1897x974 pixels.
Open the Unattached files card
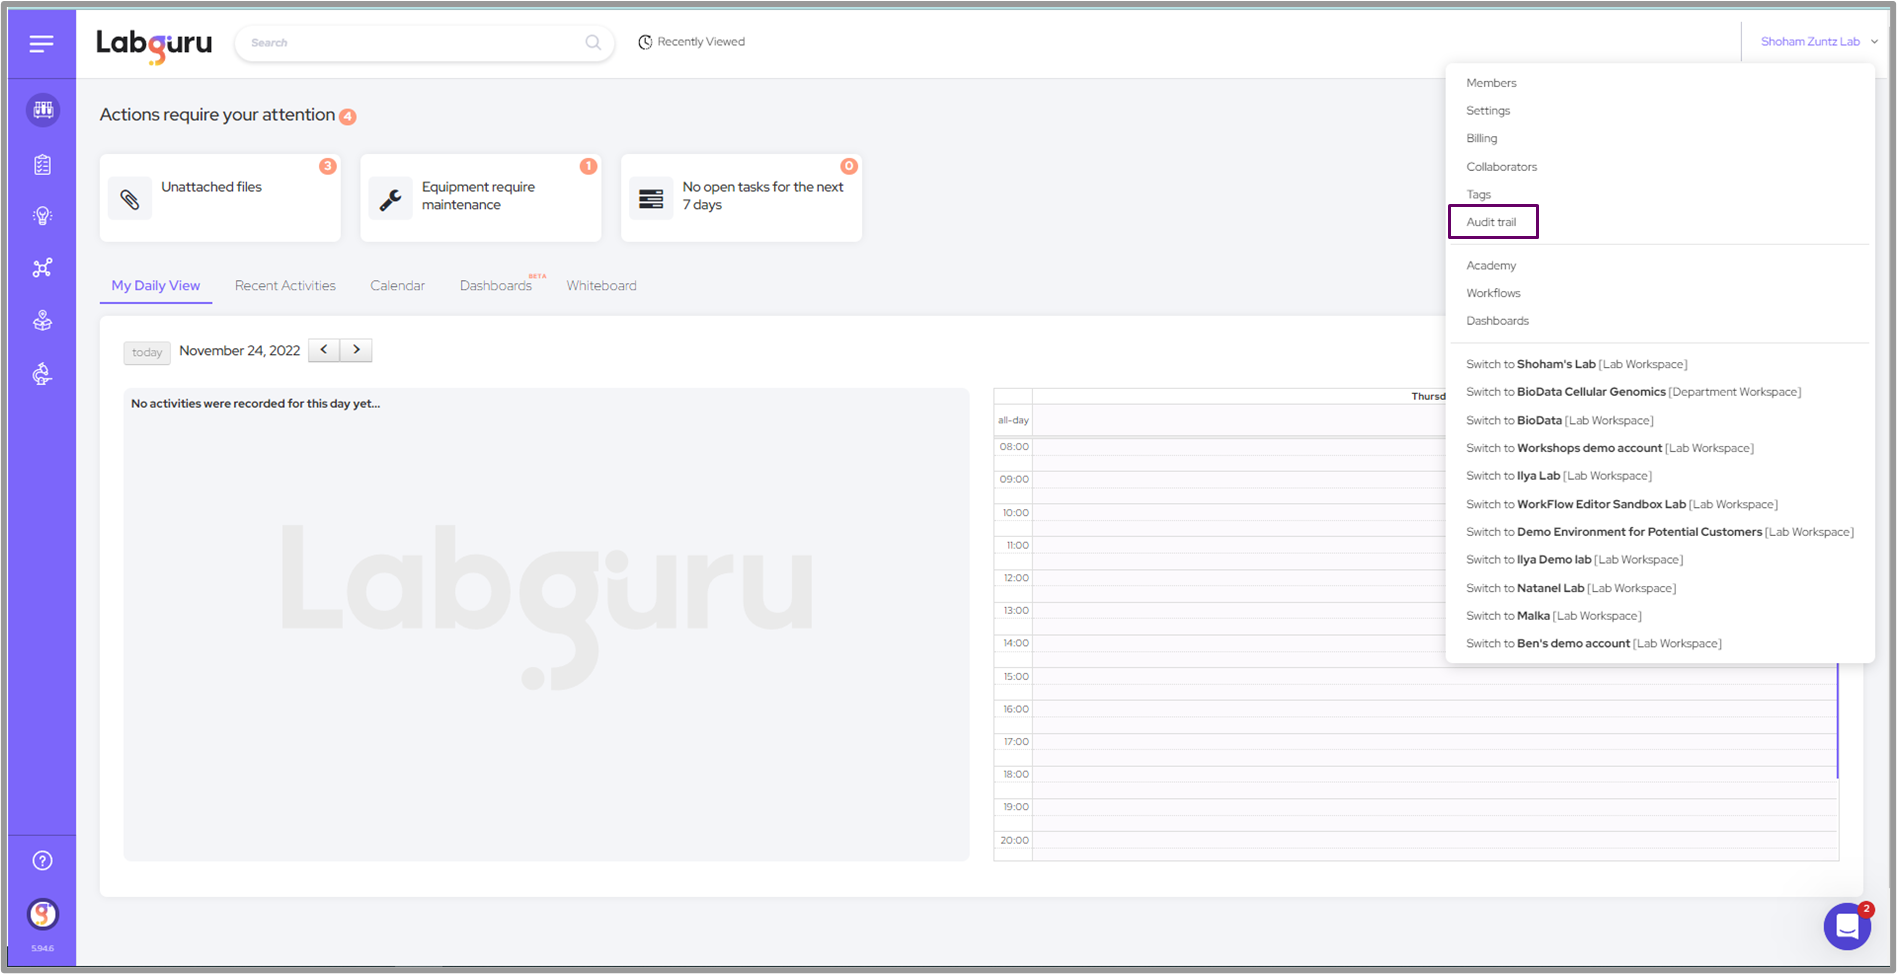click(220, 197)
